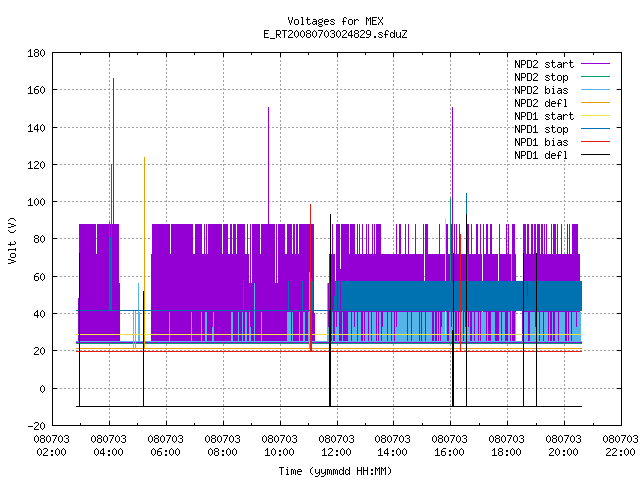This screenshot has width=640, height=480.
Task: Click the chart title 'Voltages for MEX'
Action: pos(335,21)
